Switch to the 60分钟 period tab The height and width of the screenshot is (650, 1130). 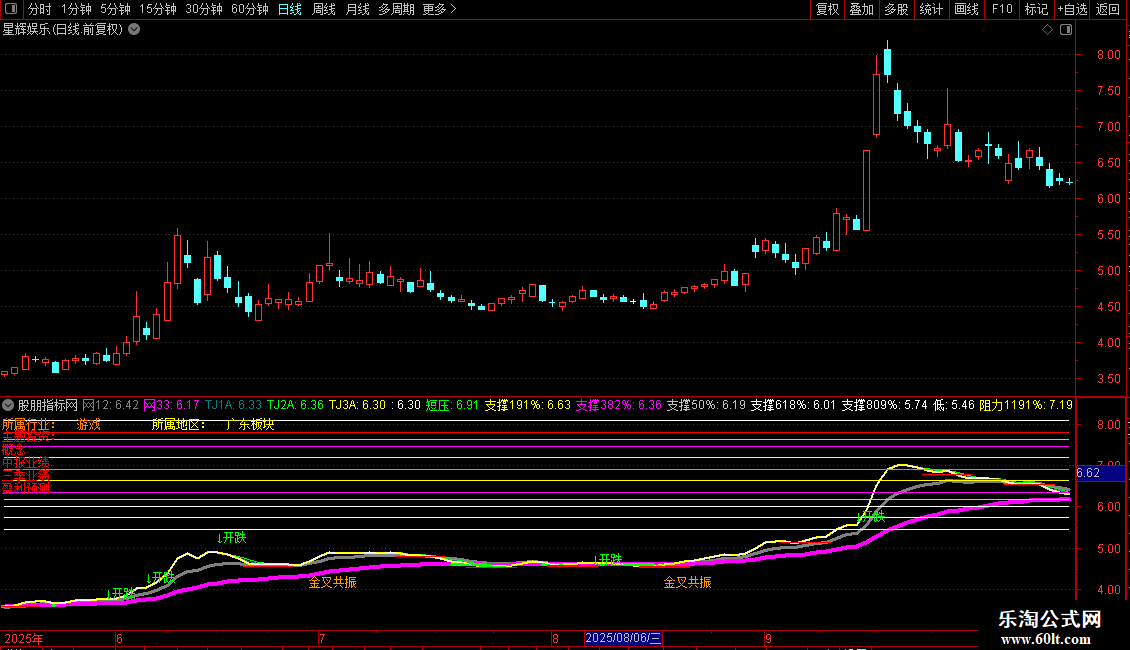click(x=249, y=10)
